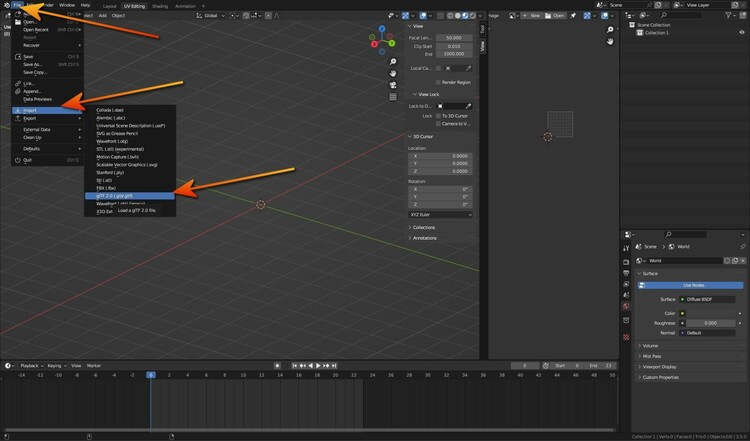Open the World properties tab icon
Viewport: 750px width, 441px height.
tap(626, 306)
